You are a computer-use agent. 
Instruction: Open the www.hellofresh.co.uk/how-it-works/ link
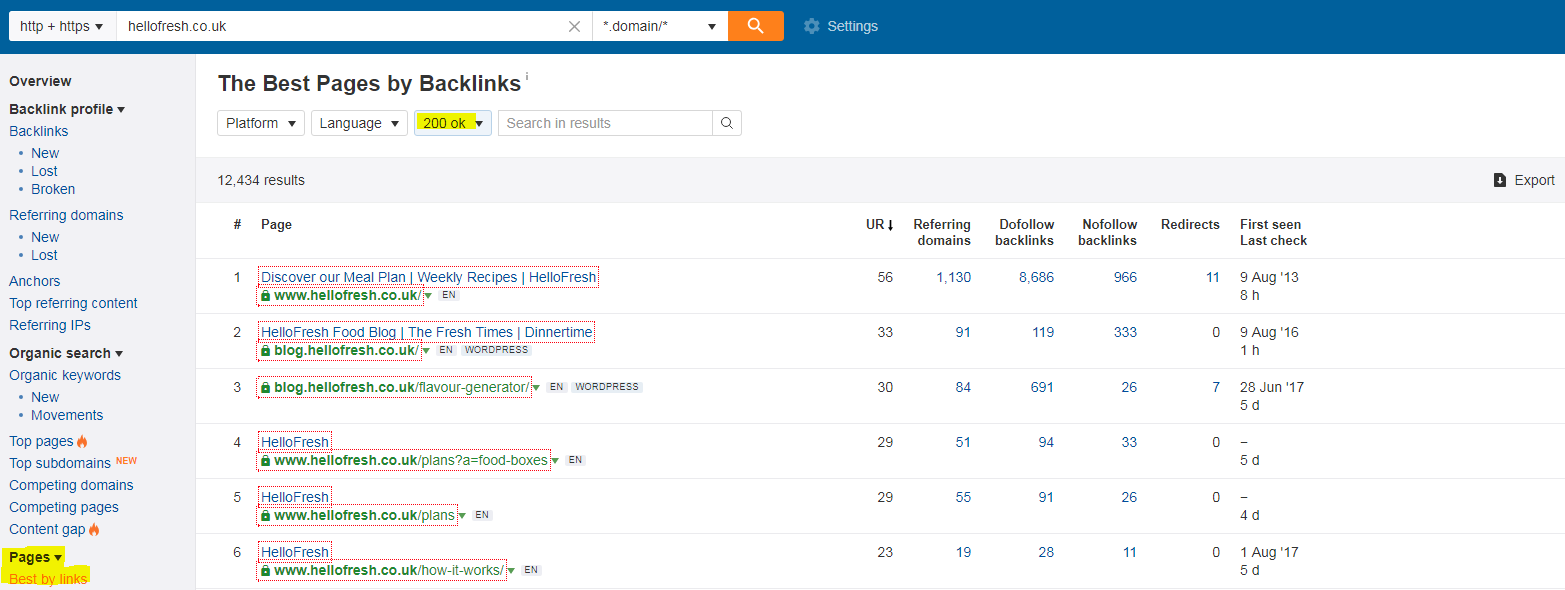389,571
